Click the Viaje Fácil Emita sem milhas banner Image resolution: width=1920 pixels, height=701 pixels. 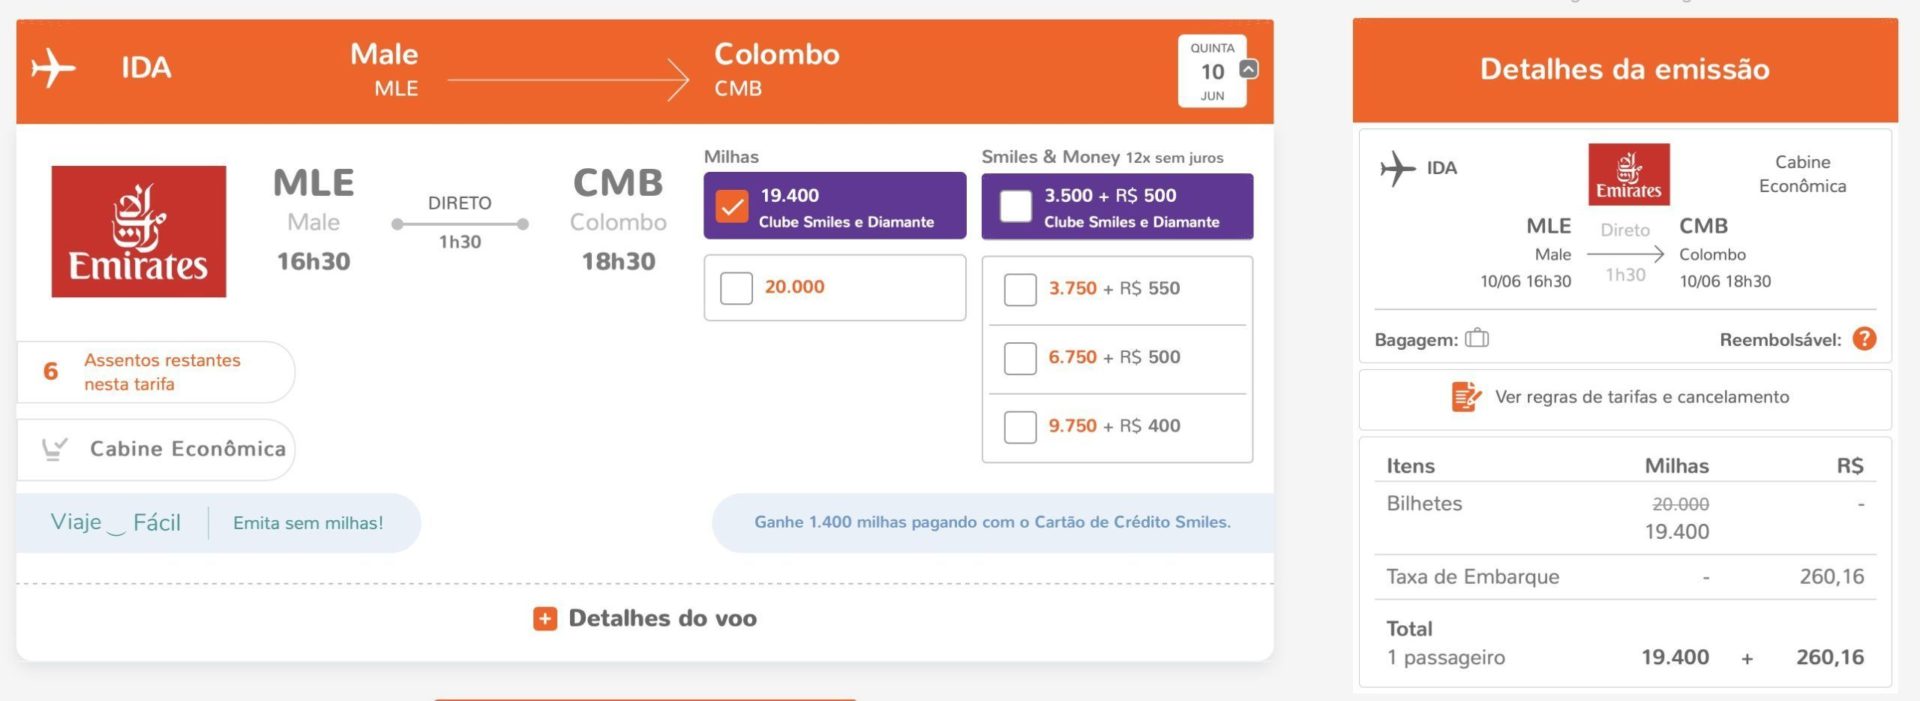click(x=218, y=523)
